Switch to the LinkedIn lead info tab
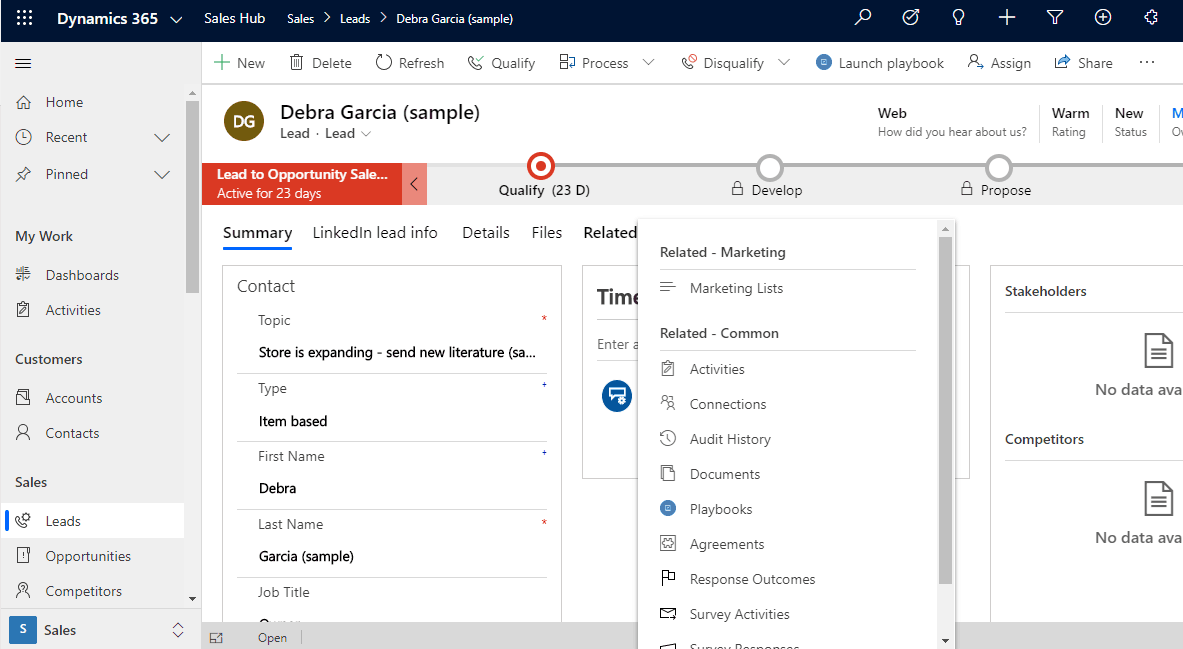Image resolution: width=1183 pixels, height=649 pixels. point(375,233)
